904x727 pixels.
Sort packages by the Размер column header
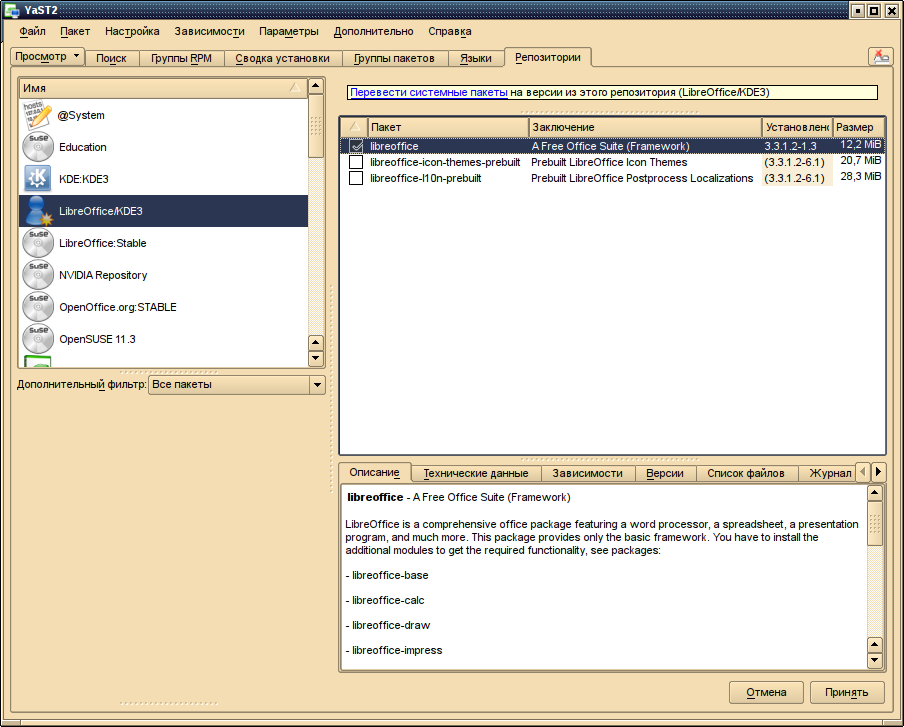[858, 127]
